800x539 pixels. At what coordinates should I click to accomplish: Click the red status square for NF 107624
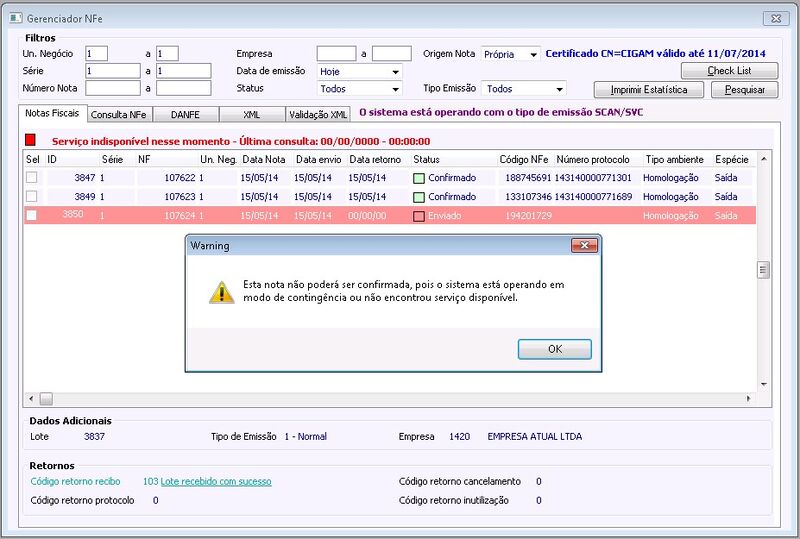(419, 216)
